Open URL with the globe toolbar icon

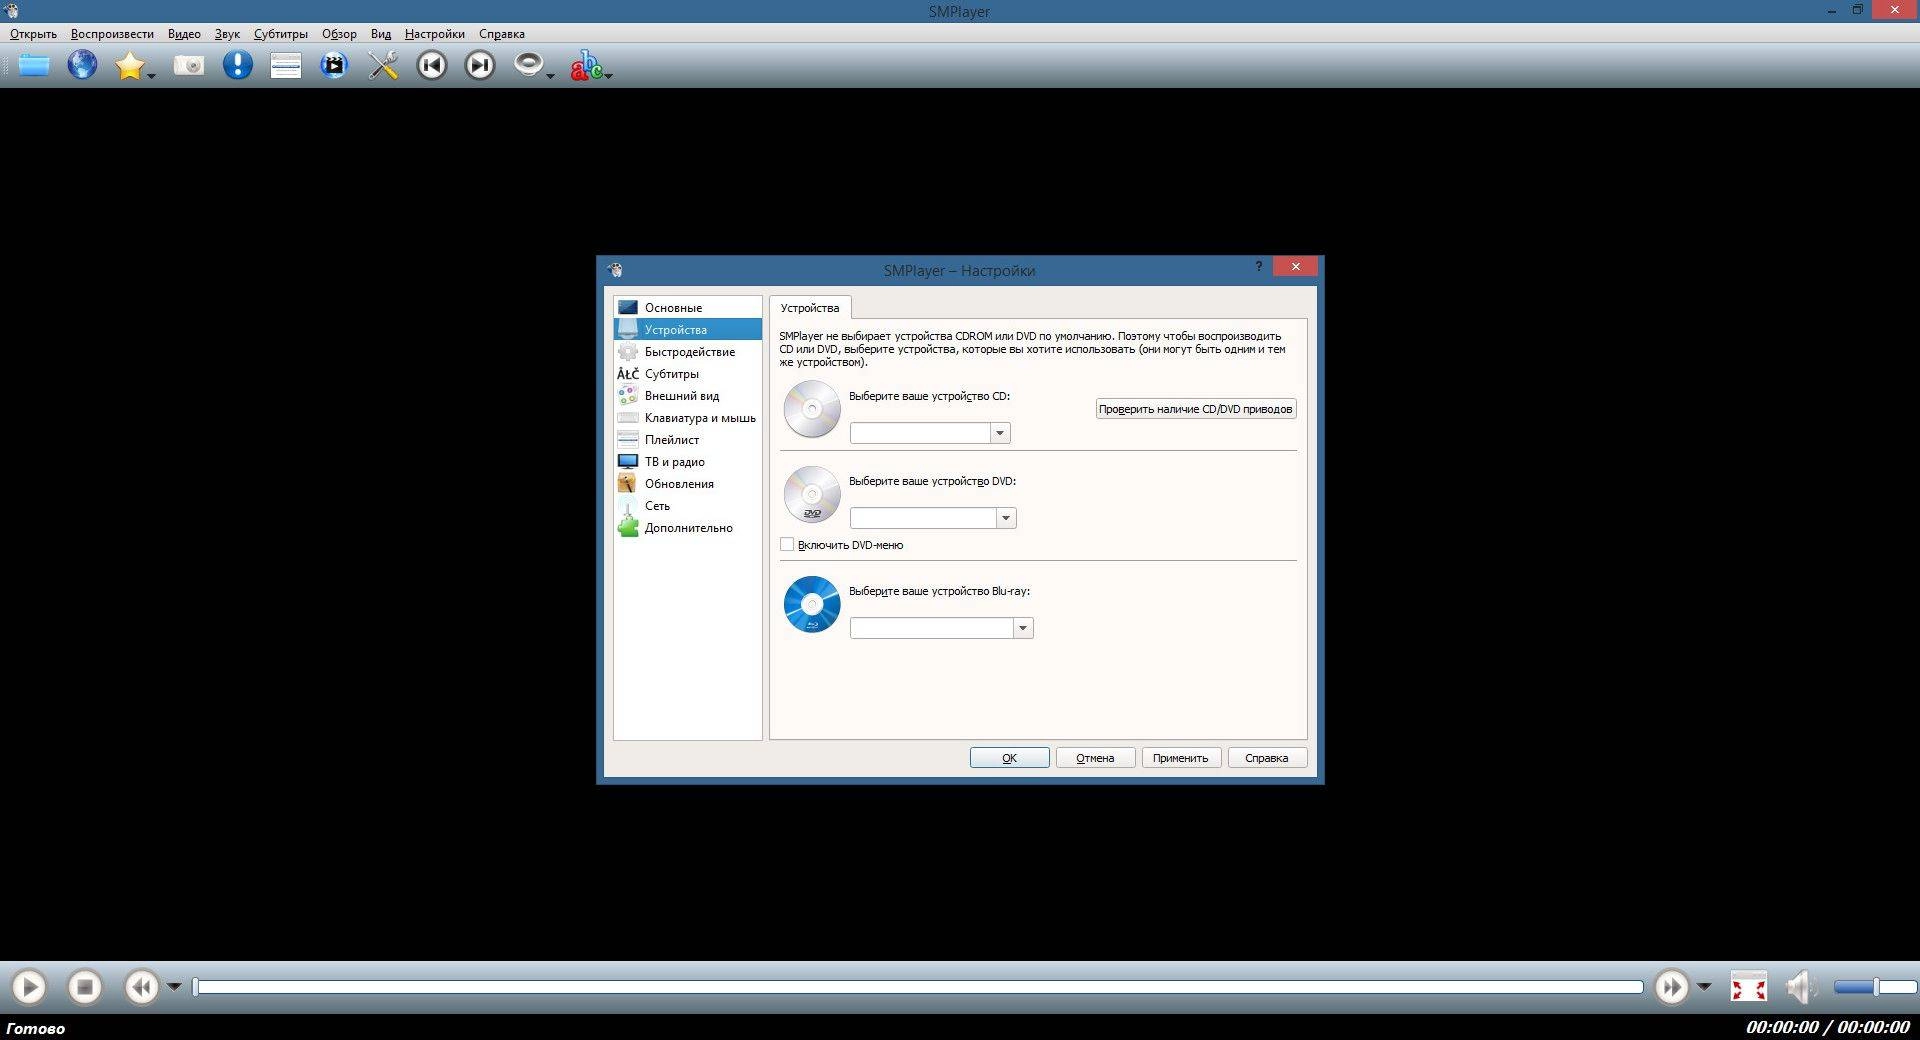(82, 66)
